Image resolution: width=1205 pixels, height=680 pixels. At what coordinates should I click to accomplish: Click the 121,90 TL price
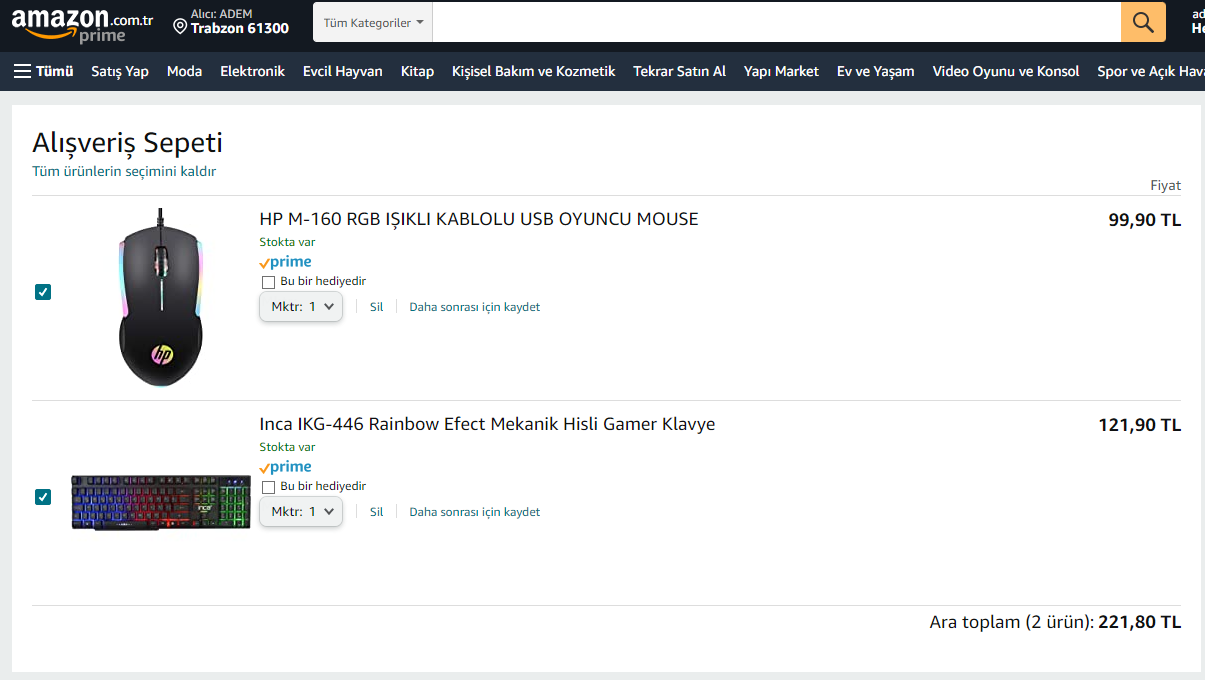coord(1140,425)
